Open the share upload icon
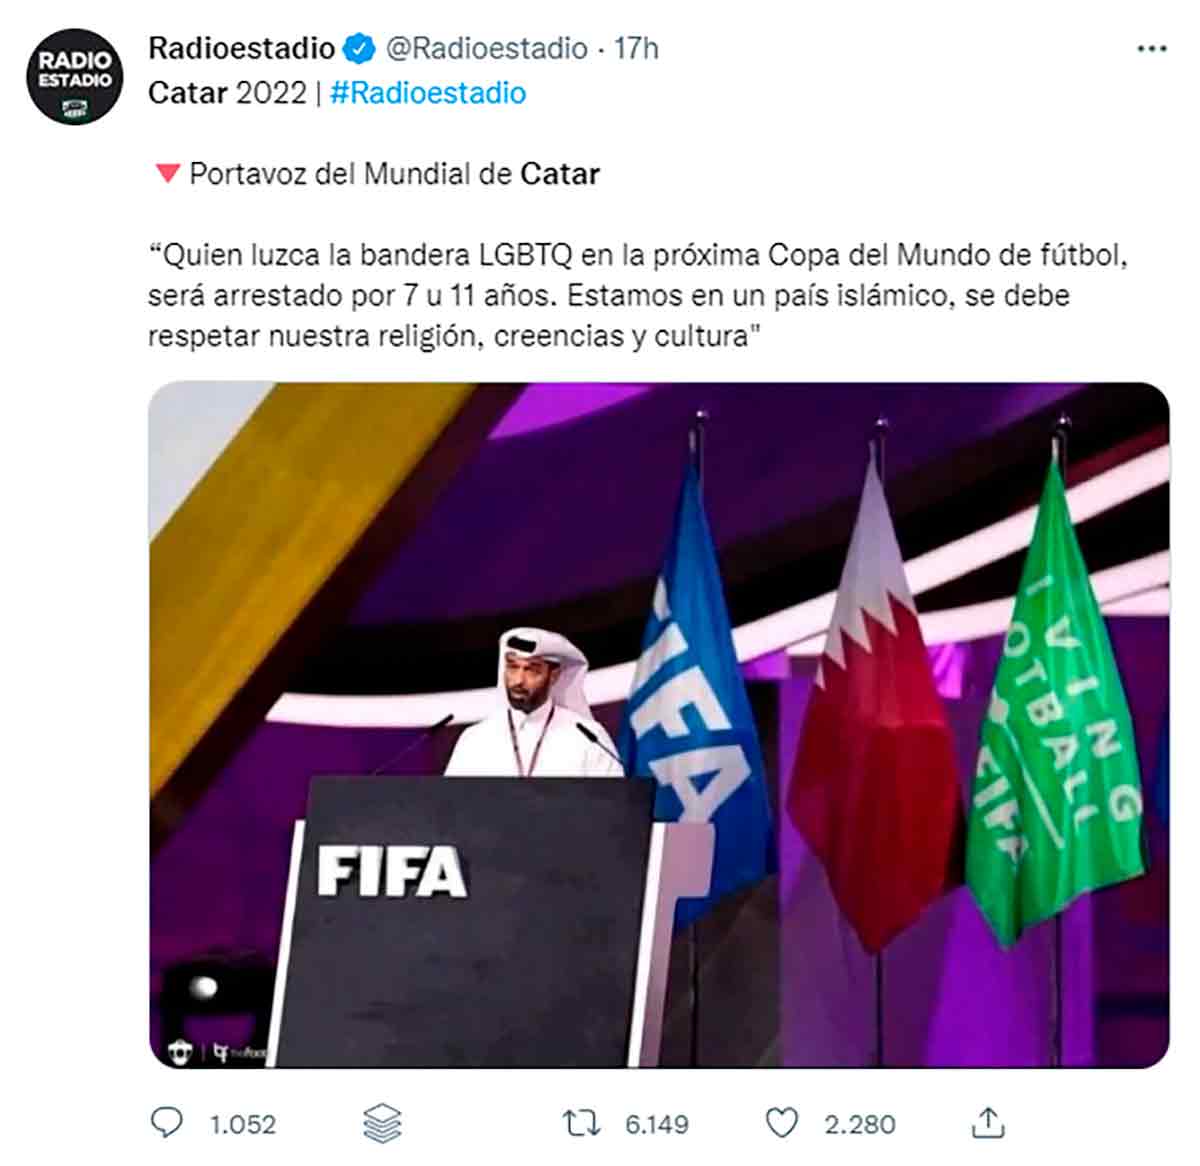This screenshot has height=1166, width=1200. pos(987,1123)
